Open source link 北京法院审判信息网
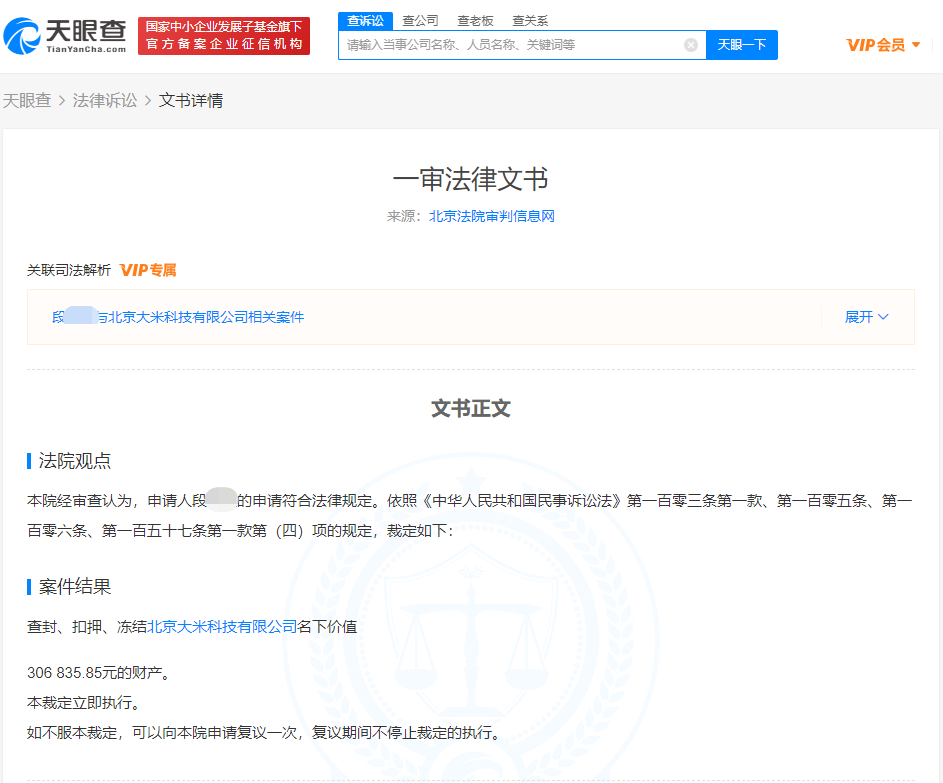The width and height of the screenshot is (943, 783). coord(491,216)
